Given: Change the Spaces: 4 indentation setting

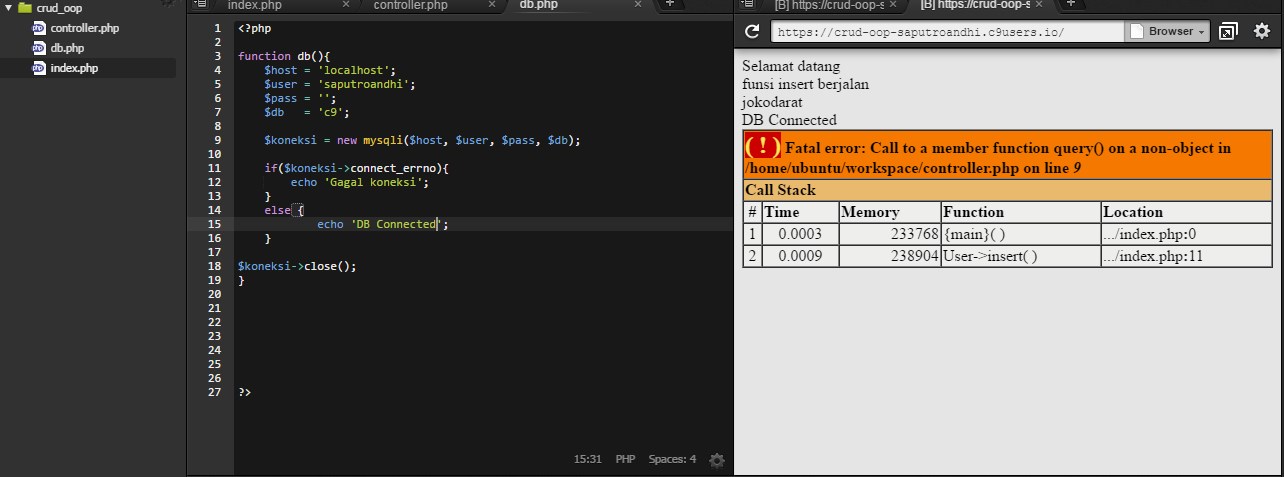Looking at the screenshot, I should tap(672, 460).
